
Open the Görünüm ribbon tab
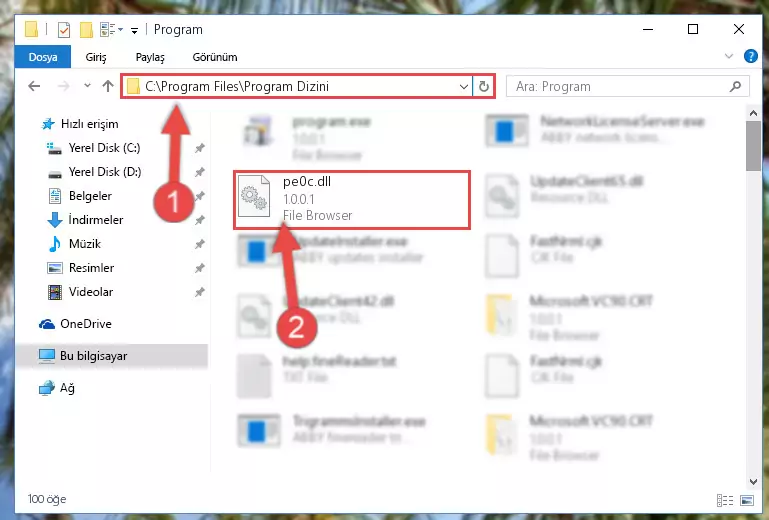point(215,57)
